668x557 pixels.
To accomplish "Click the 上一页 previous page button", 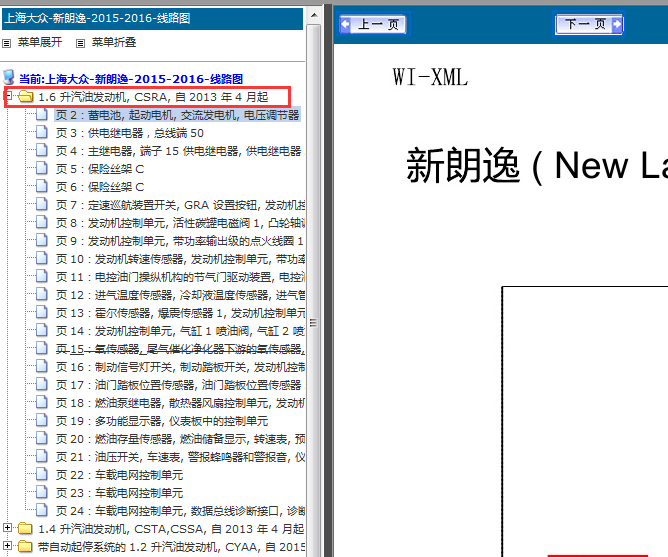I will click(x=373, y=24).
